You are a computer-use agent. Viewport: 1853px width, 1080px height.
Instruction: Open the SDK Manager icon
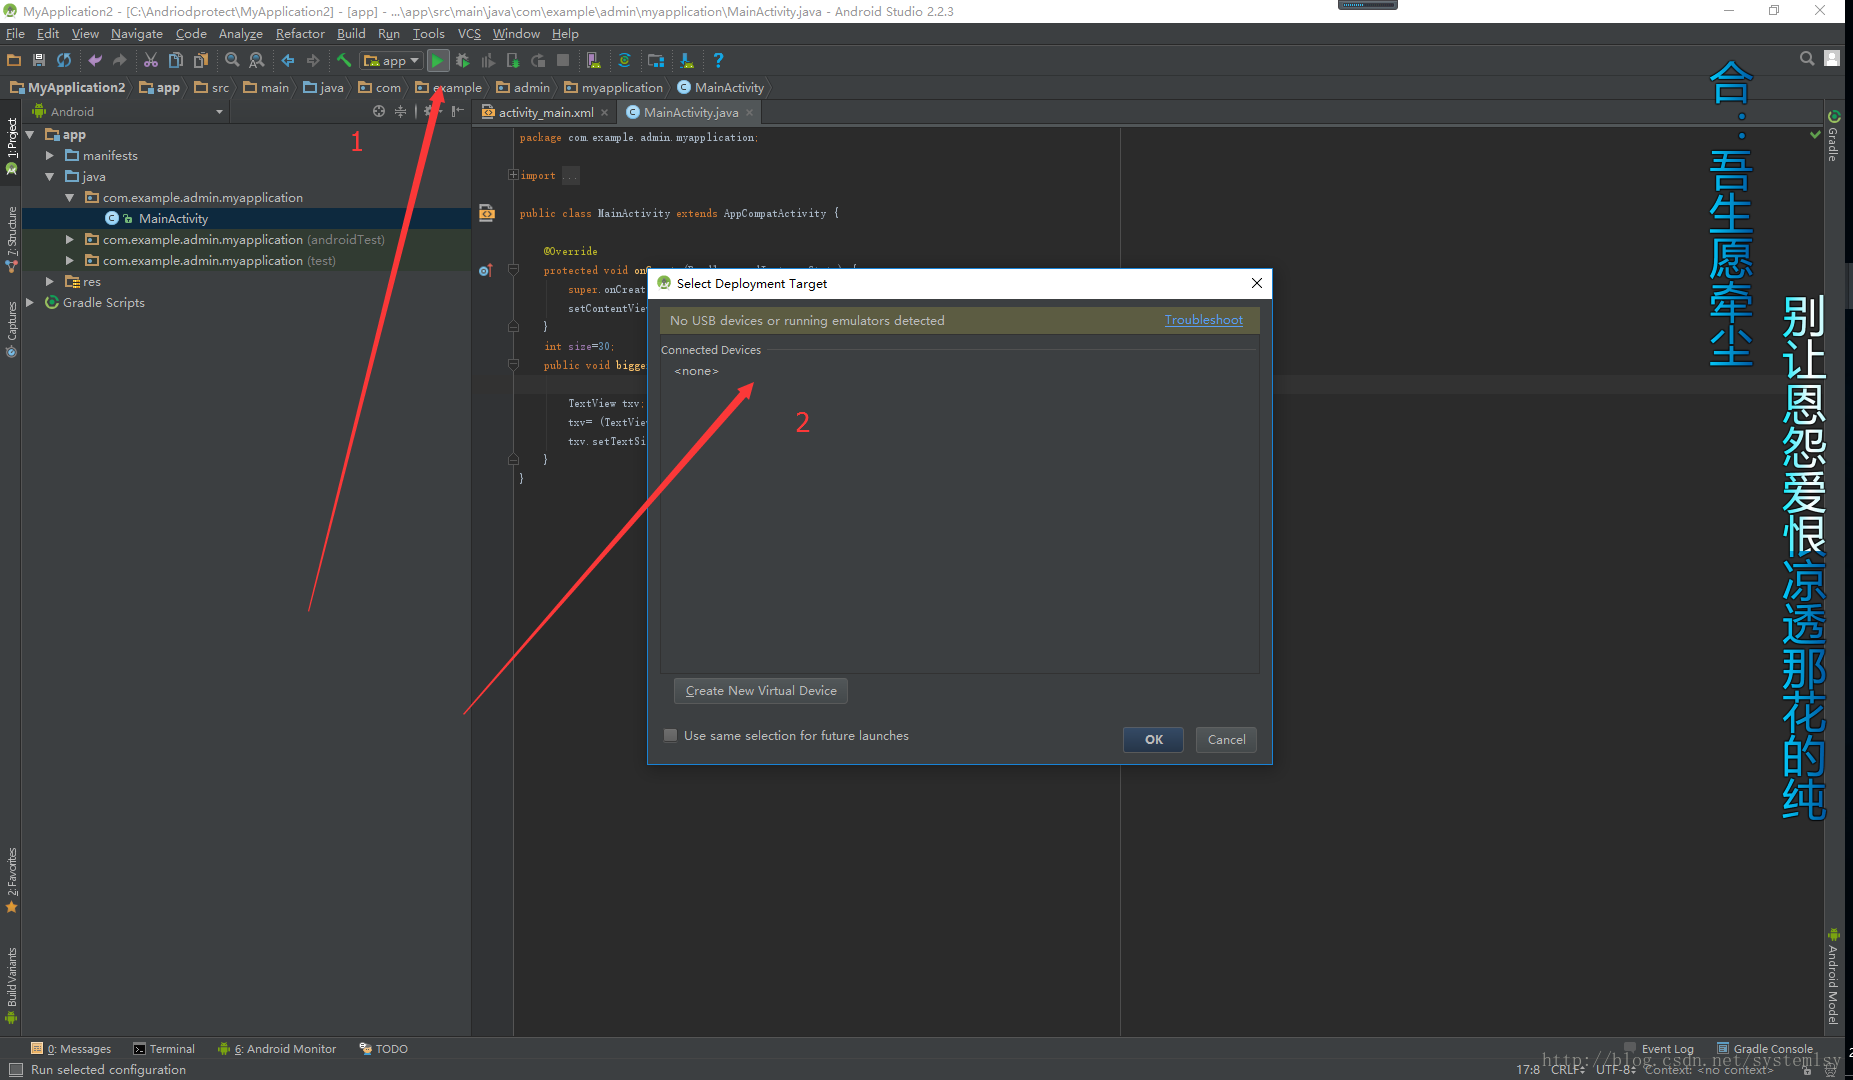687,60
